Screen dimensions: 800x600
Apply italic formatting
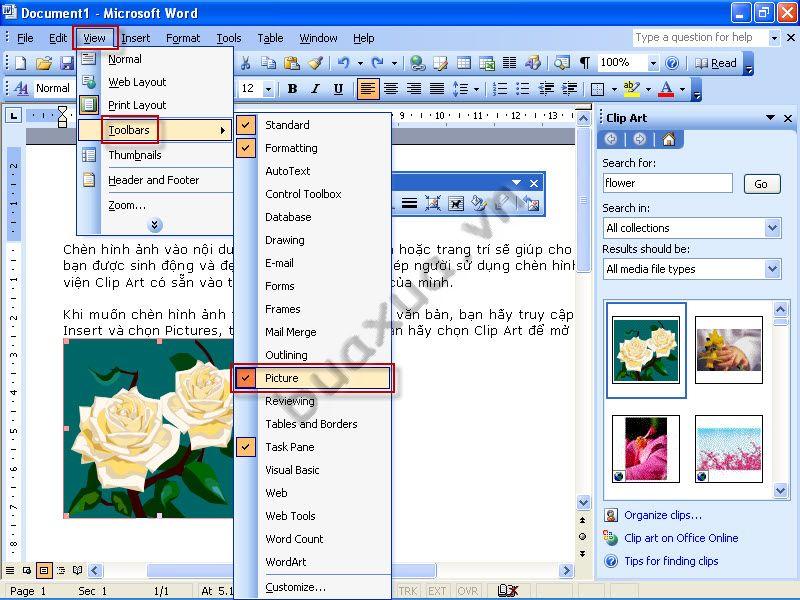click(x=315, y=89)
